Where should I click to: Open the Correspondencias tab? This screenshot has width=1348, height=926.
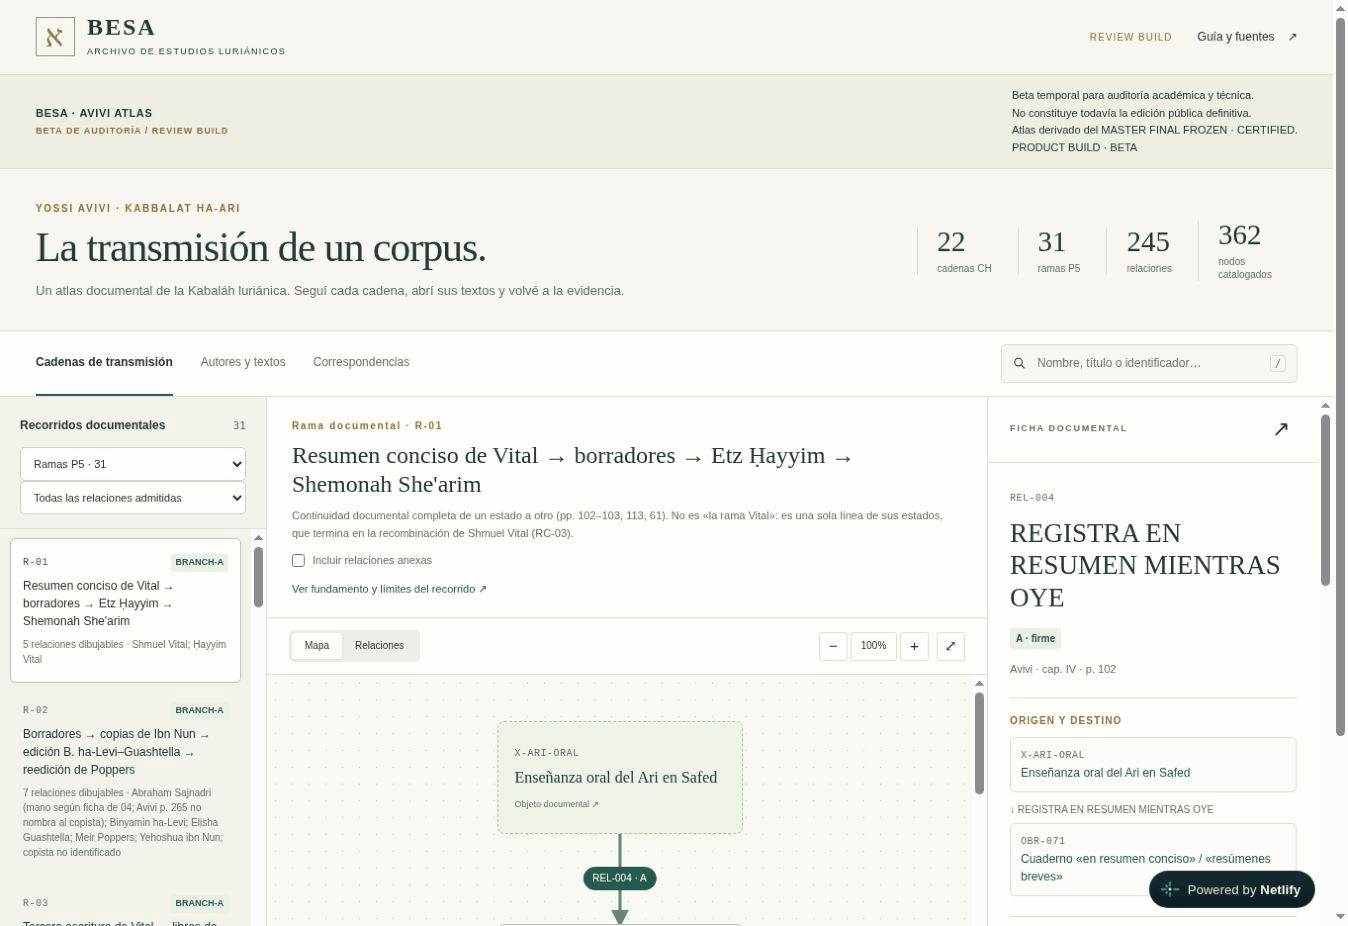point(361,362)
